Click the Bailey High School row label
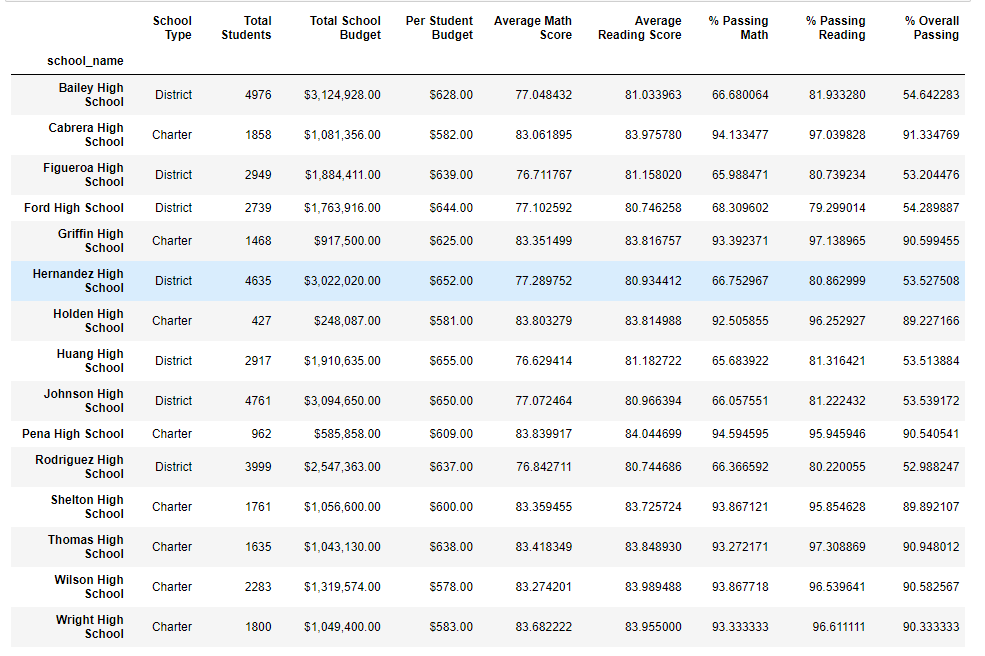Viewport: 985px width, 656px height. 91,95
